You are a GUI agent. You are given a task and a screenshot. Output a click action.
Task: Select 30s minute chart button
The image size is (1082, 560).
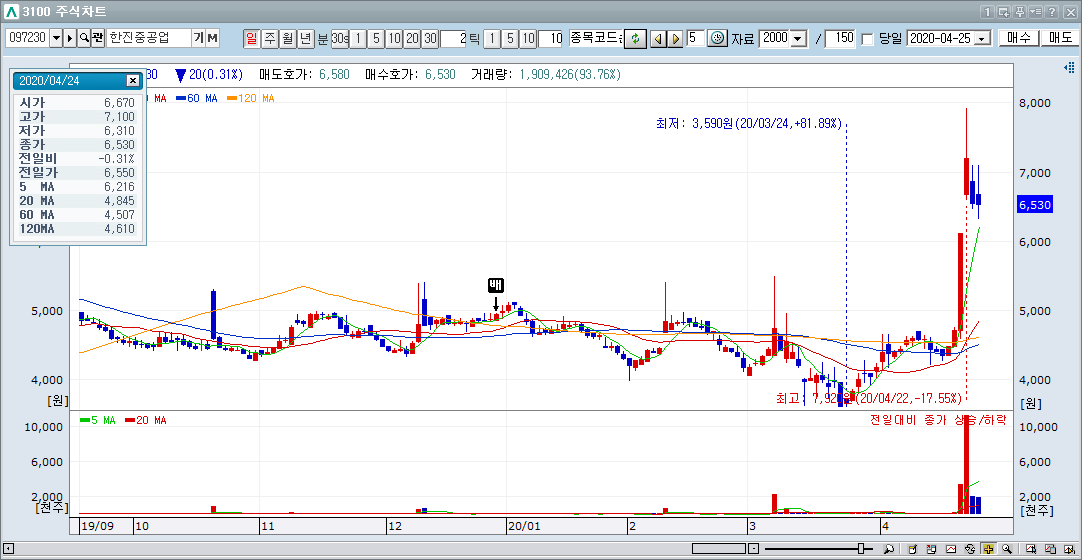click(340, 39)
